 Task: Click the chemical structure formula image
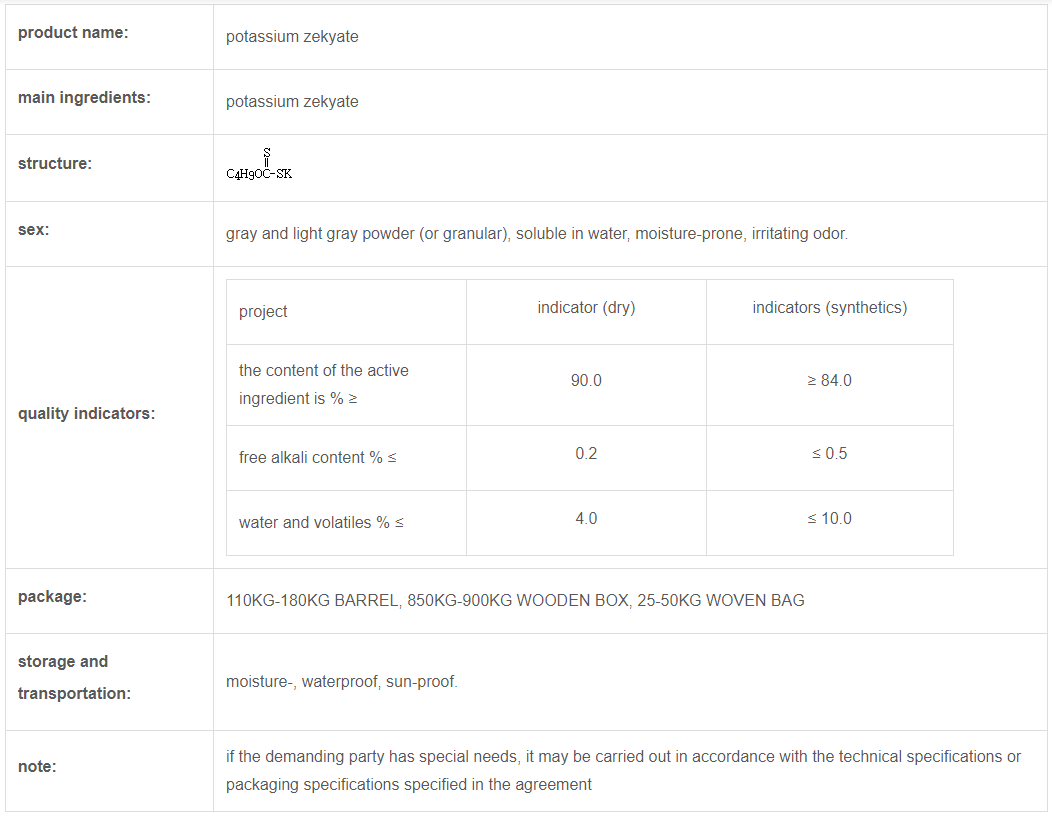[x=259, y=166]
